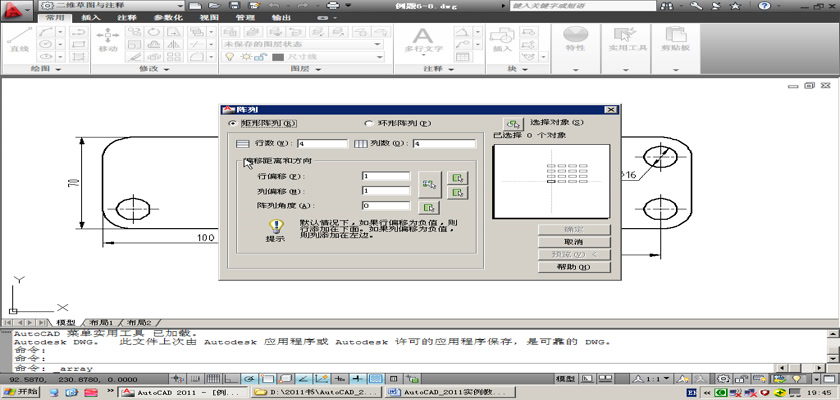Click the Help (帮助) button
The width and height of the screenshot is (840, 400).
click(573, 267)
